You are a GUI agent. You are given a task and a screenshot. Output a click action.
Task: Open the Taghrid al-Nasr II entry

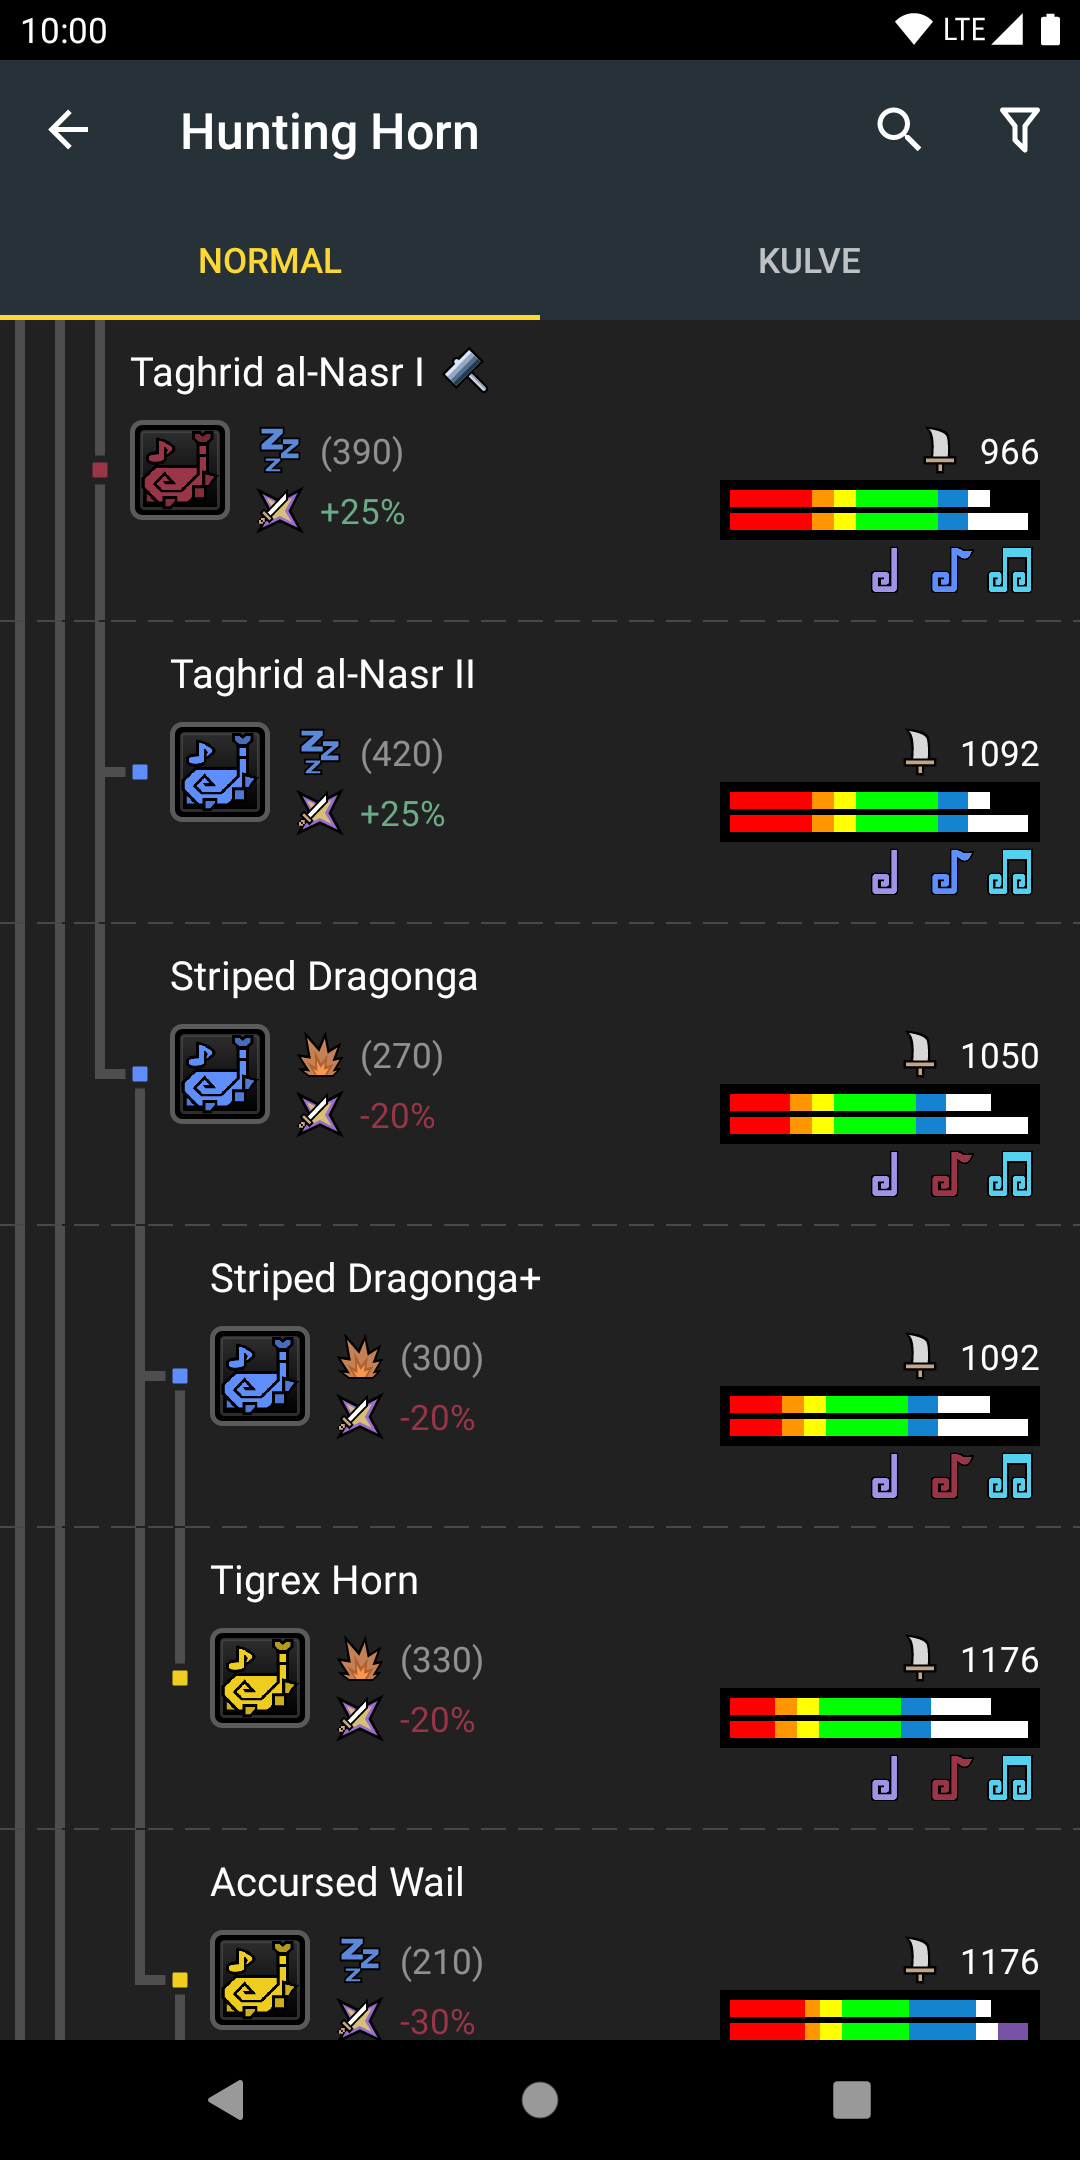pos(322,674)
